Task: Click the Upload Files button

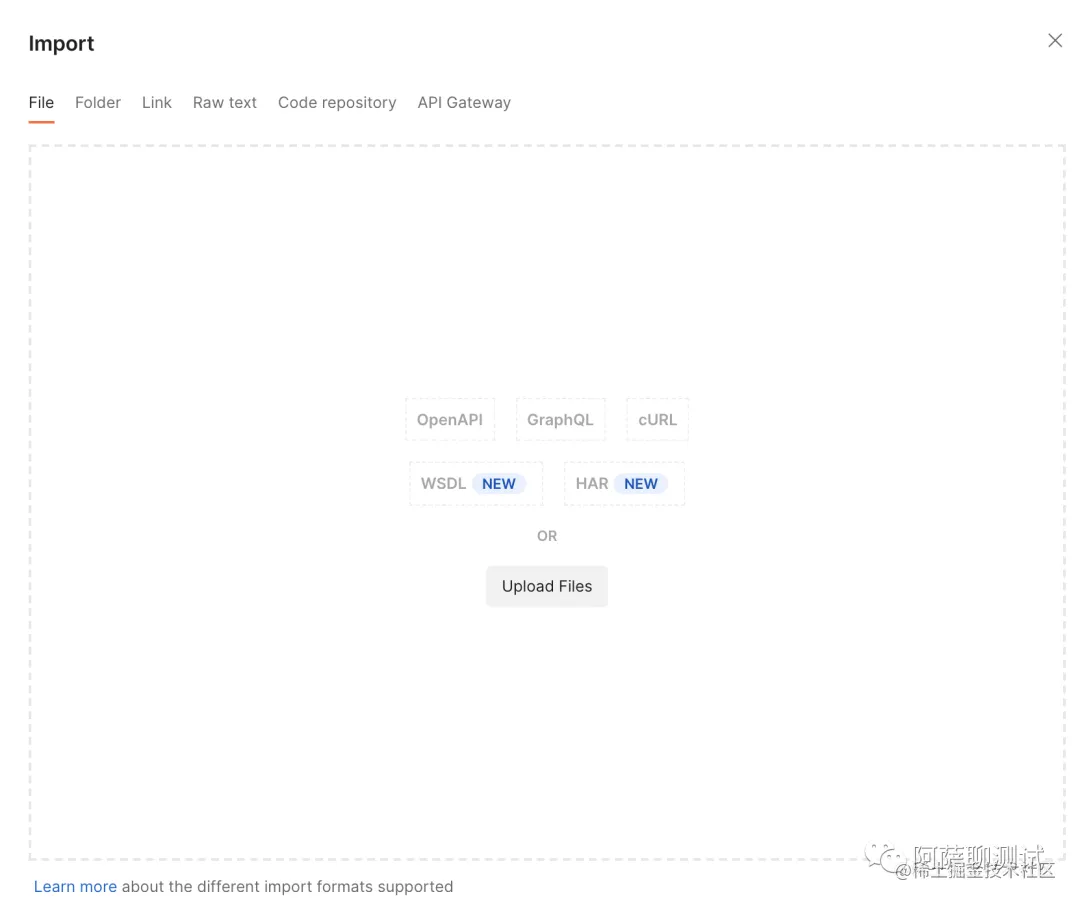Action: click(547, 586)
